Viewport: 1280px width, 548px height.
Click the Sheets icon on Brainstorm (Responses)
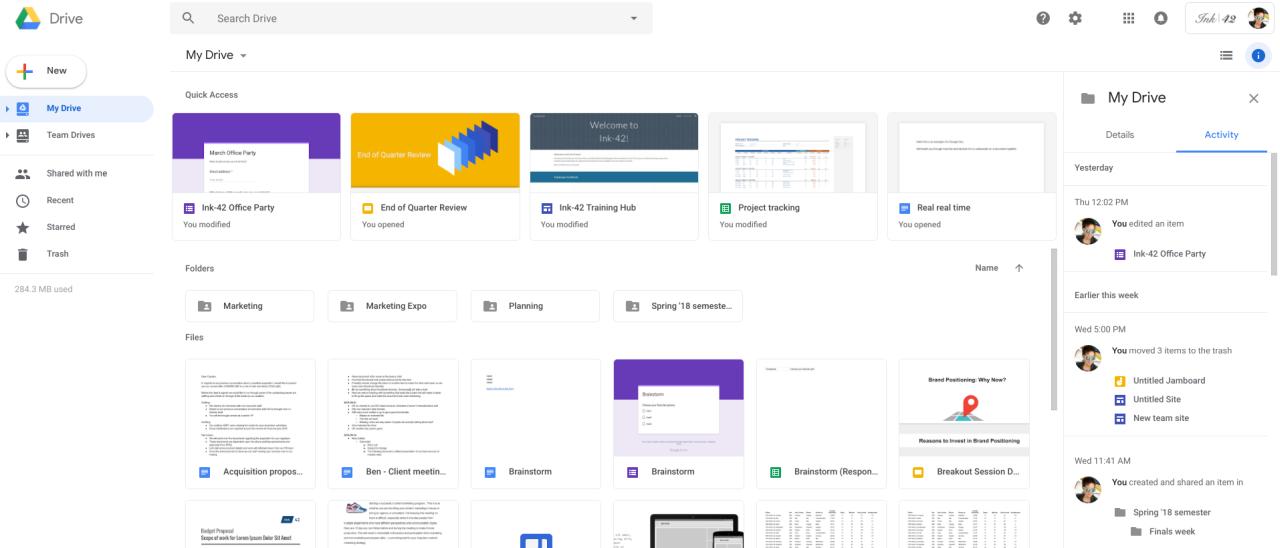coord(775,471)
